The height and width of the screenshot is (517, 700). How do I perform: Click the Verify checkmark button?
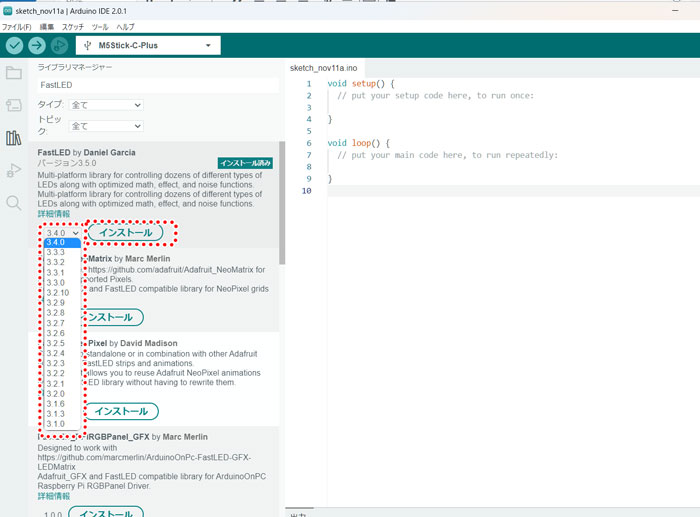[x=14, y=45]
